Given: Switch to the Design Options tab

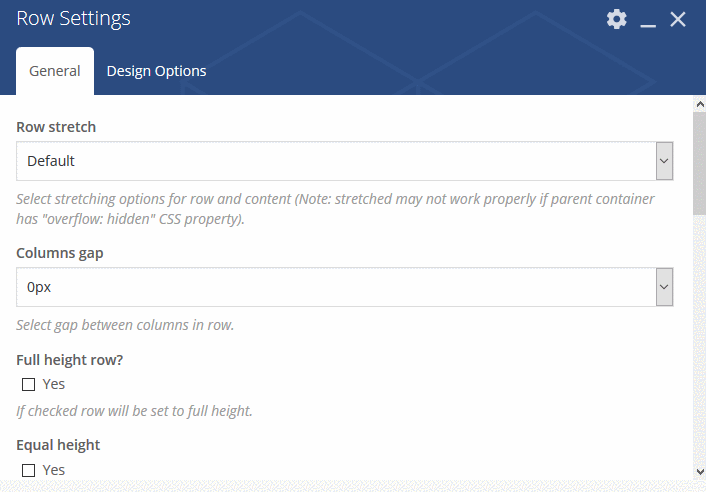Looking at the screenshot, I should click(156, 71).
